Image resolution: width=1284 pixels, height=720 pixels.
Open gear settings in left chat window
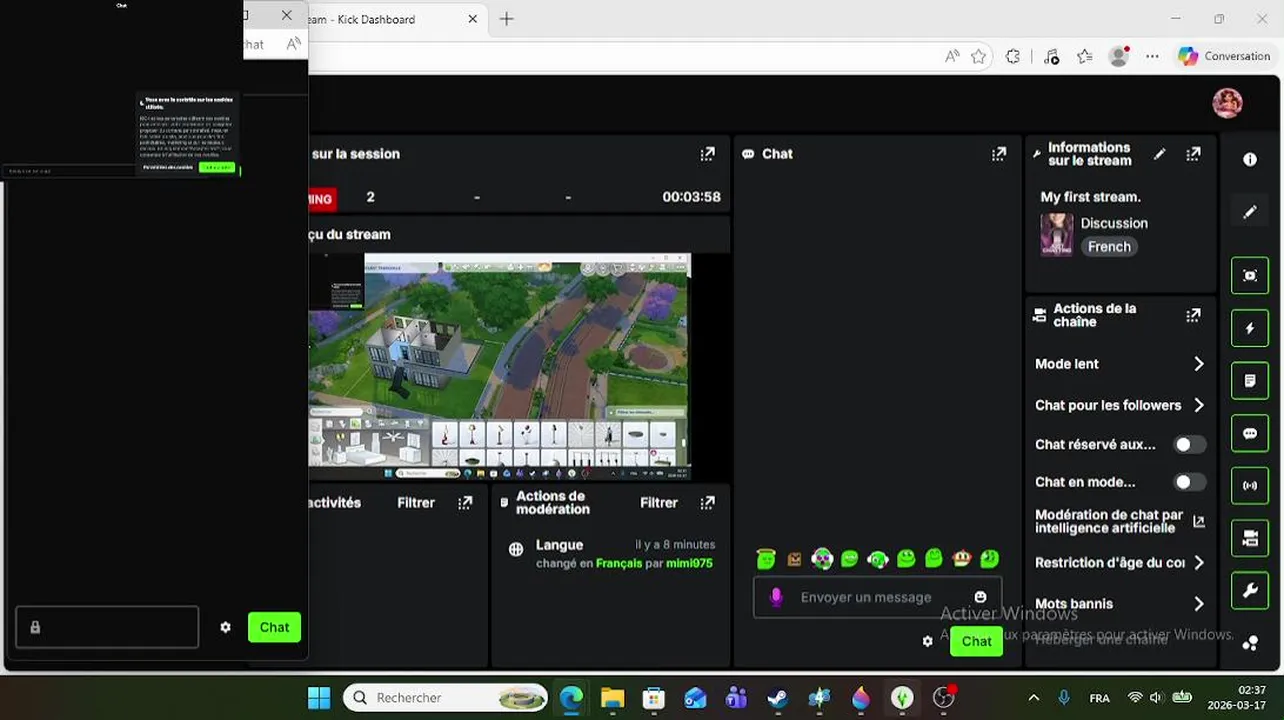225,627
